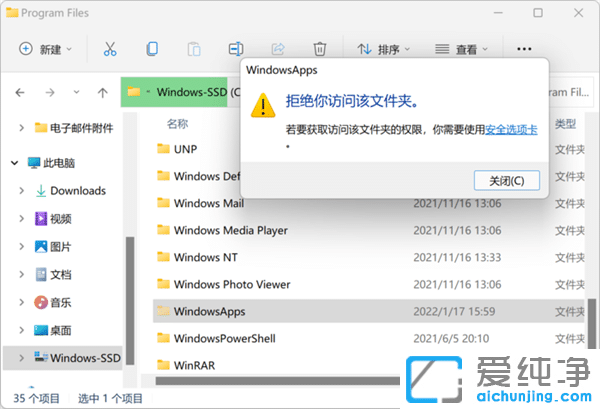The height and width of the screenshot is (409, 600).
Task: Click the 安全选项卡 link in dialog
Action: click(511, 130)
